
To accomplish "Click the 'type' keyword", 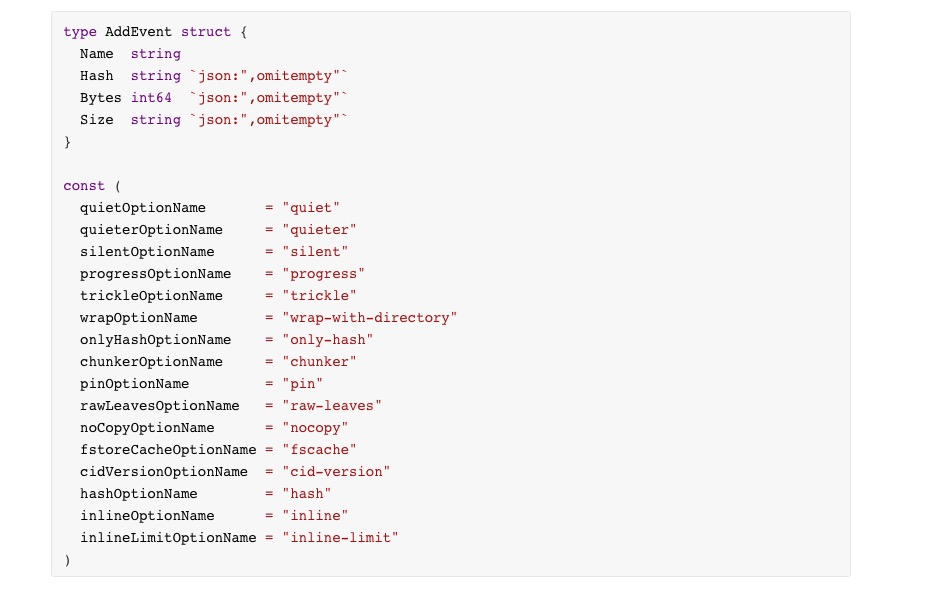I will coord(80,32).
